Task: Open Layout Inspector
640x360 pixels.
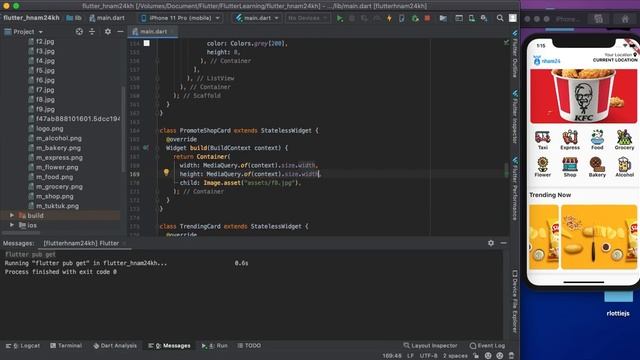Action: tap(430, 346)
